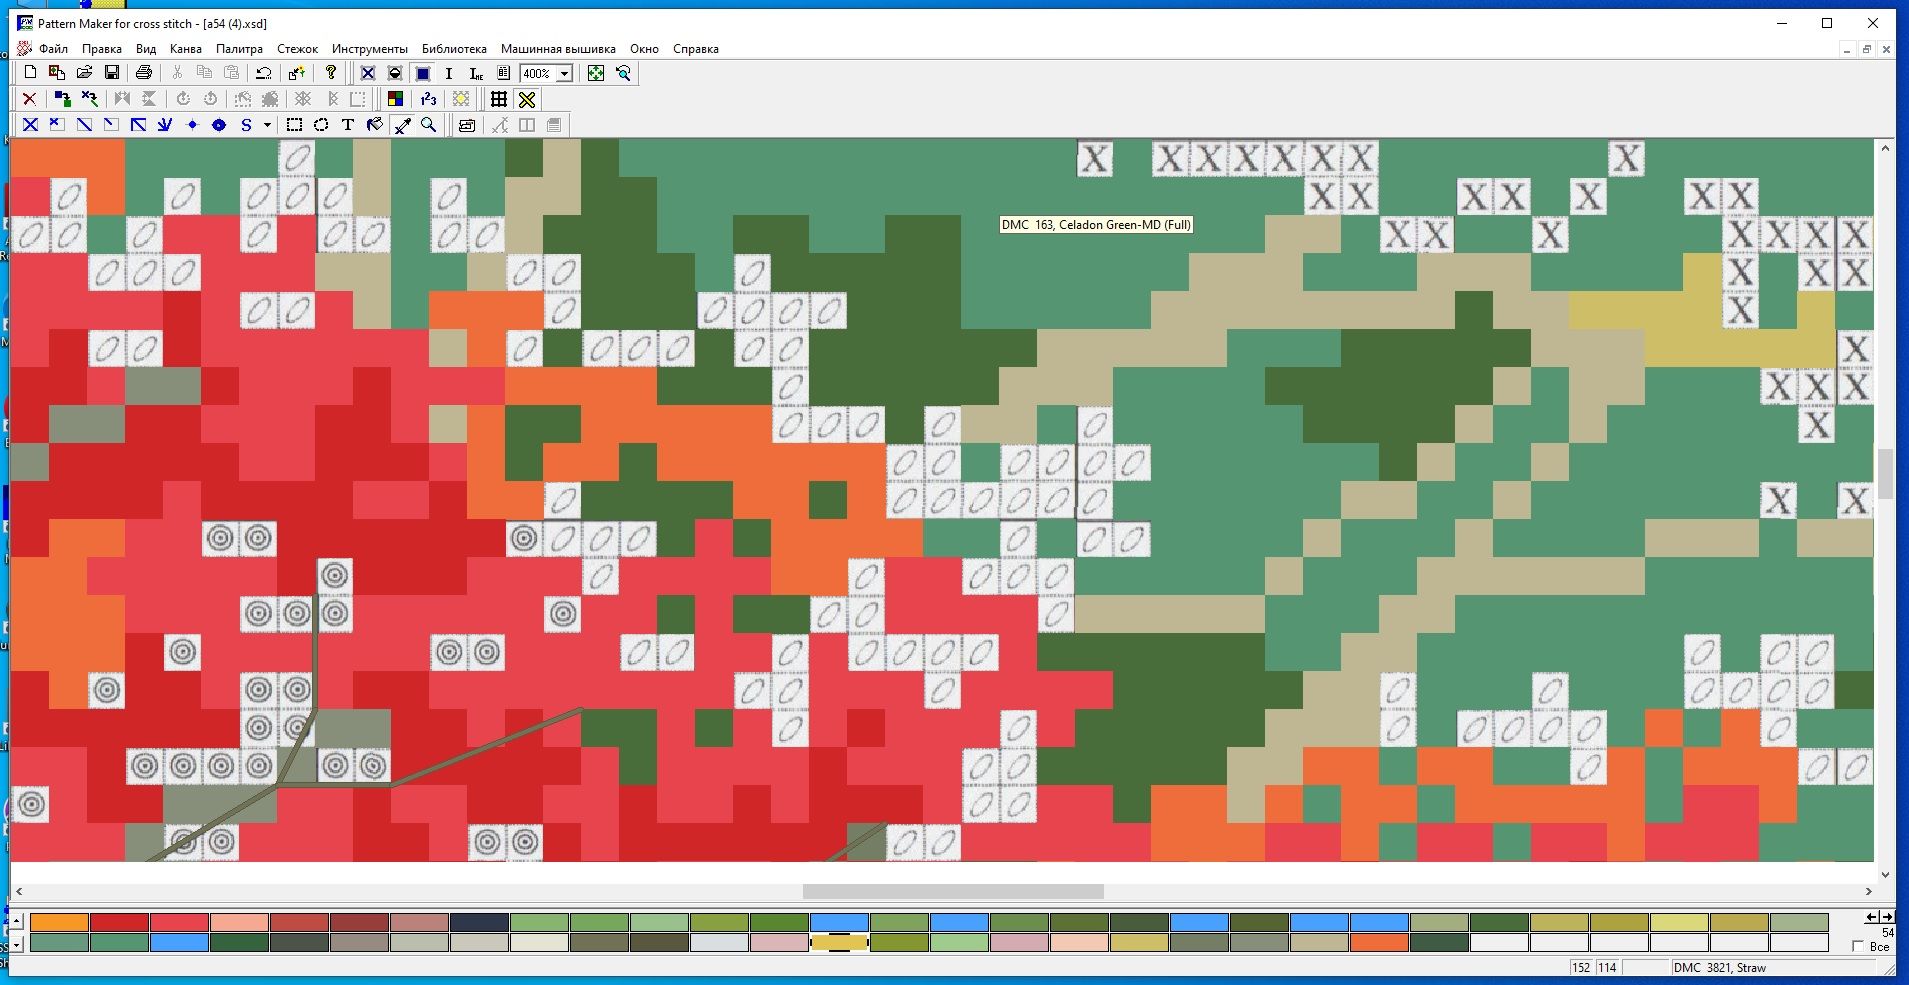Image resolution: width=1909 pixels, height=985 pixels.
Task: Click the print icon
Action: [143, 73]
